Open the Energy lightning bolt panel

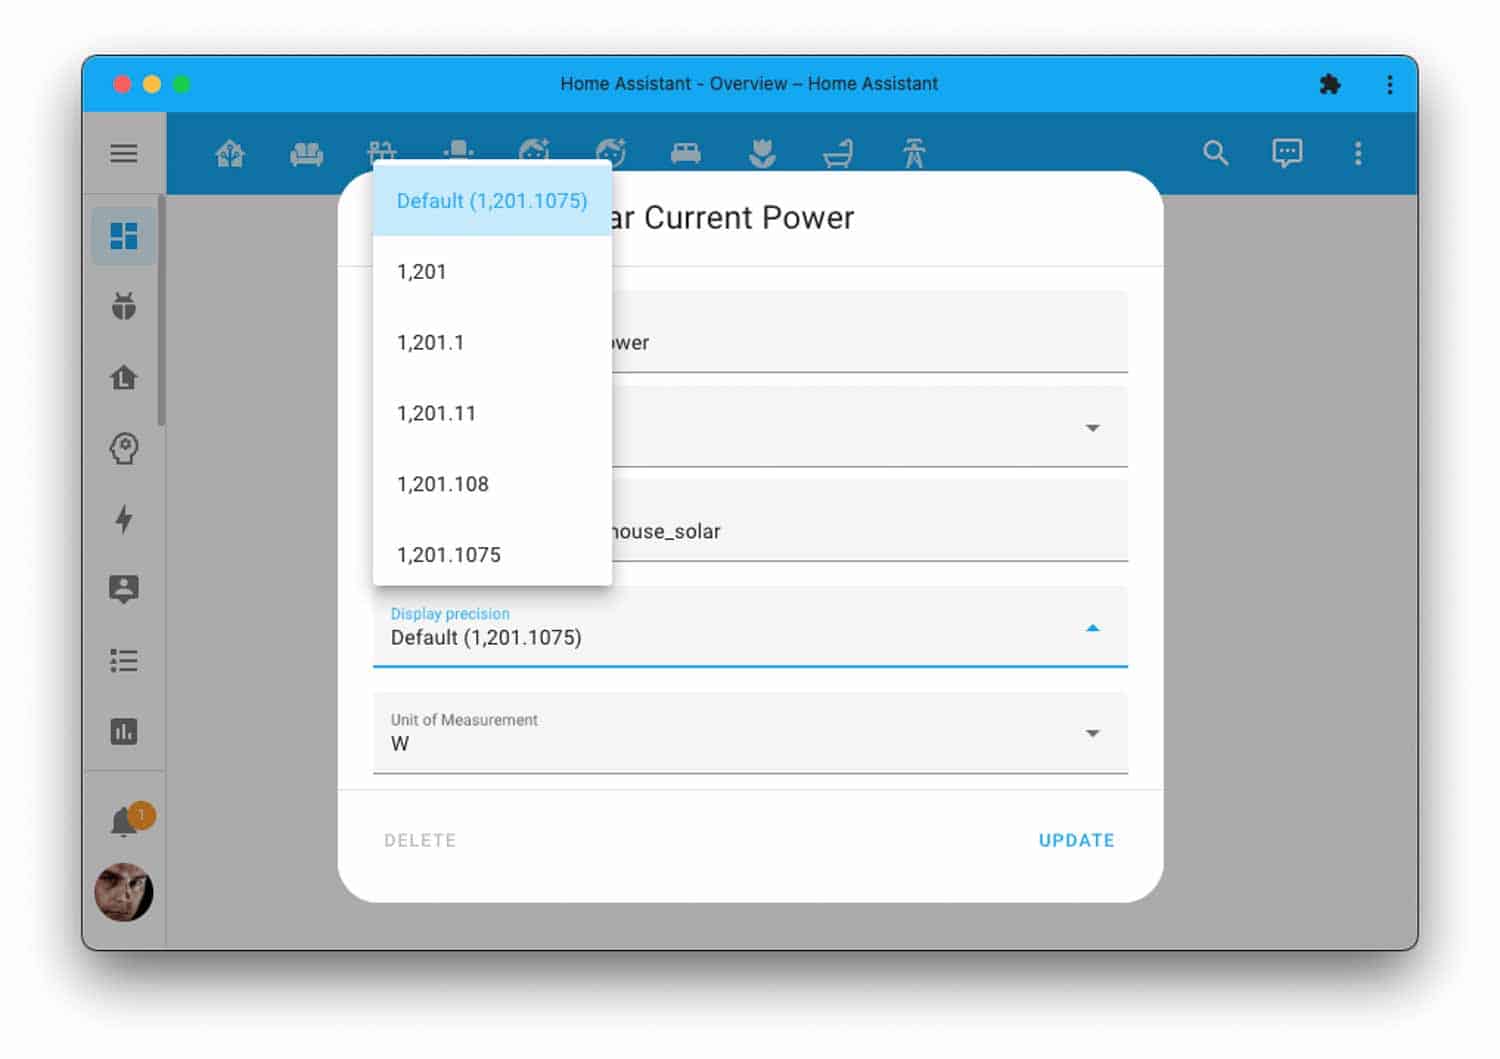point(124,519)
